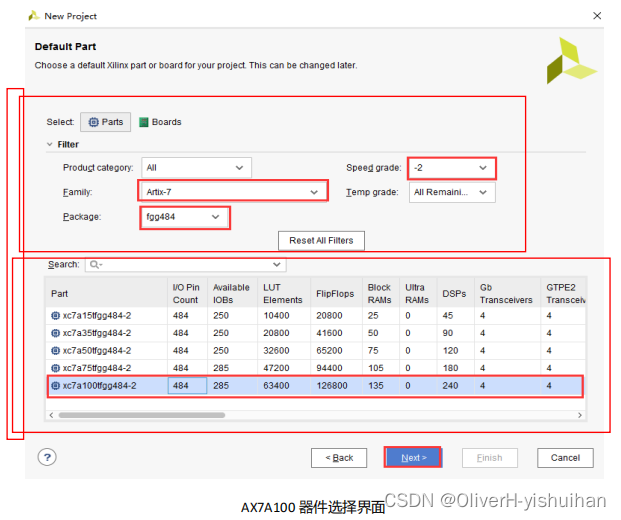Click the Finish button
Screen dimensions: 621x520
click(490, 458)
